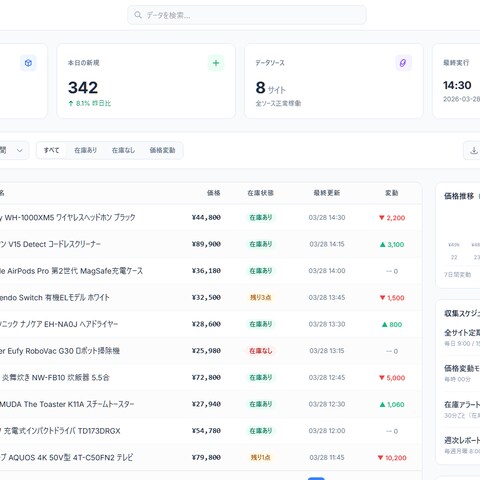Click the 14:30 last run time

(x=457, y=85)
